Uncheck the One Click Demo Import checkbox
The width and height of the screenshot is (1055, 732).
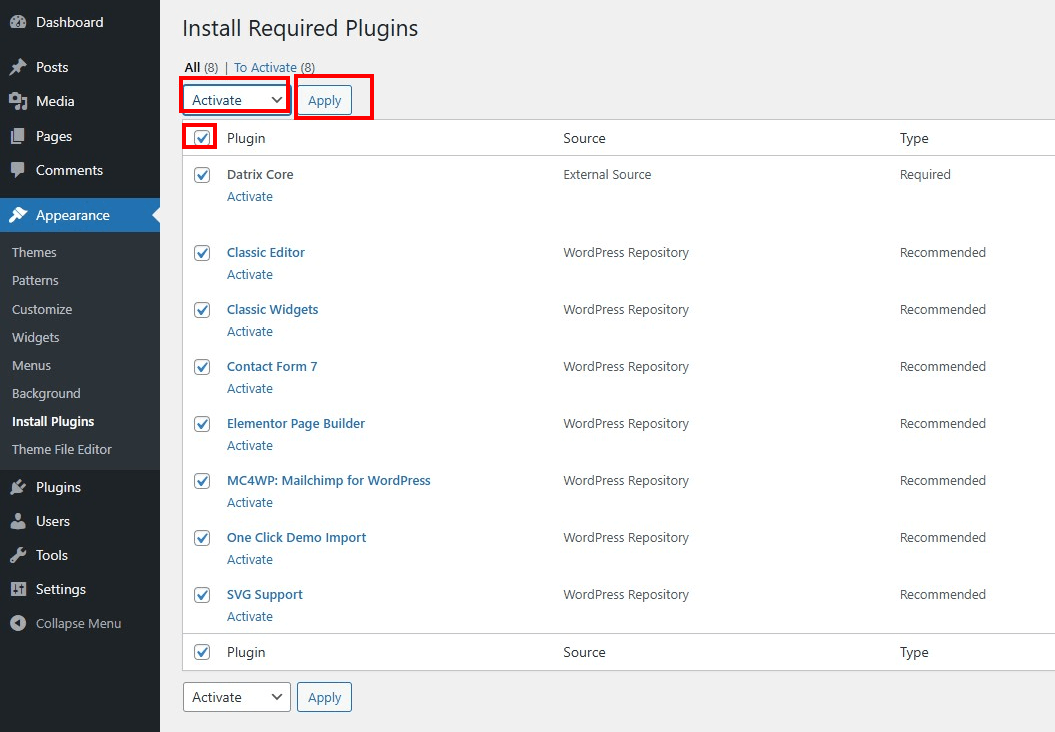click(x=202, y=538)
